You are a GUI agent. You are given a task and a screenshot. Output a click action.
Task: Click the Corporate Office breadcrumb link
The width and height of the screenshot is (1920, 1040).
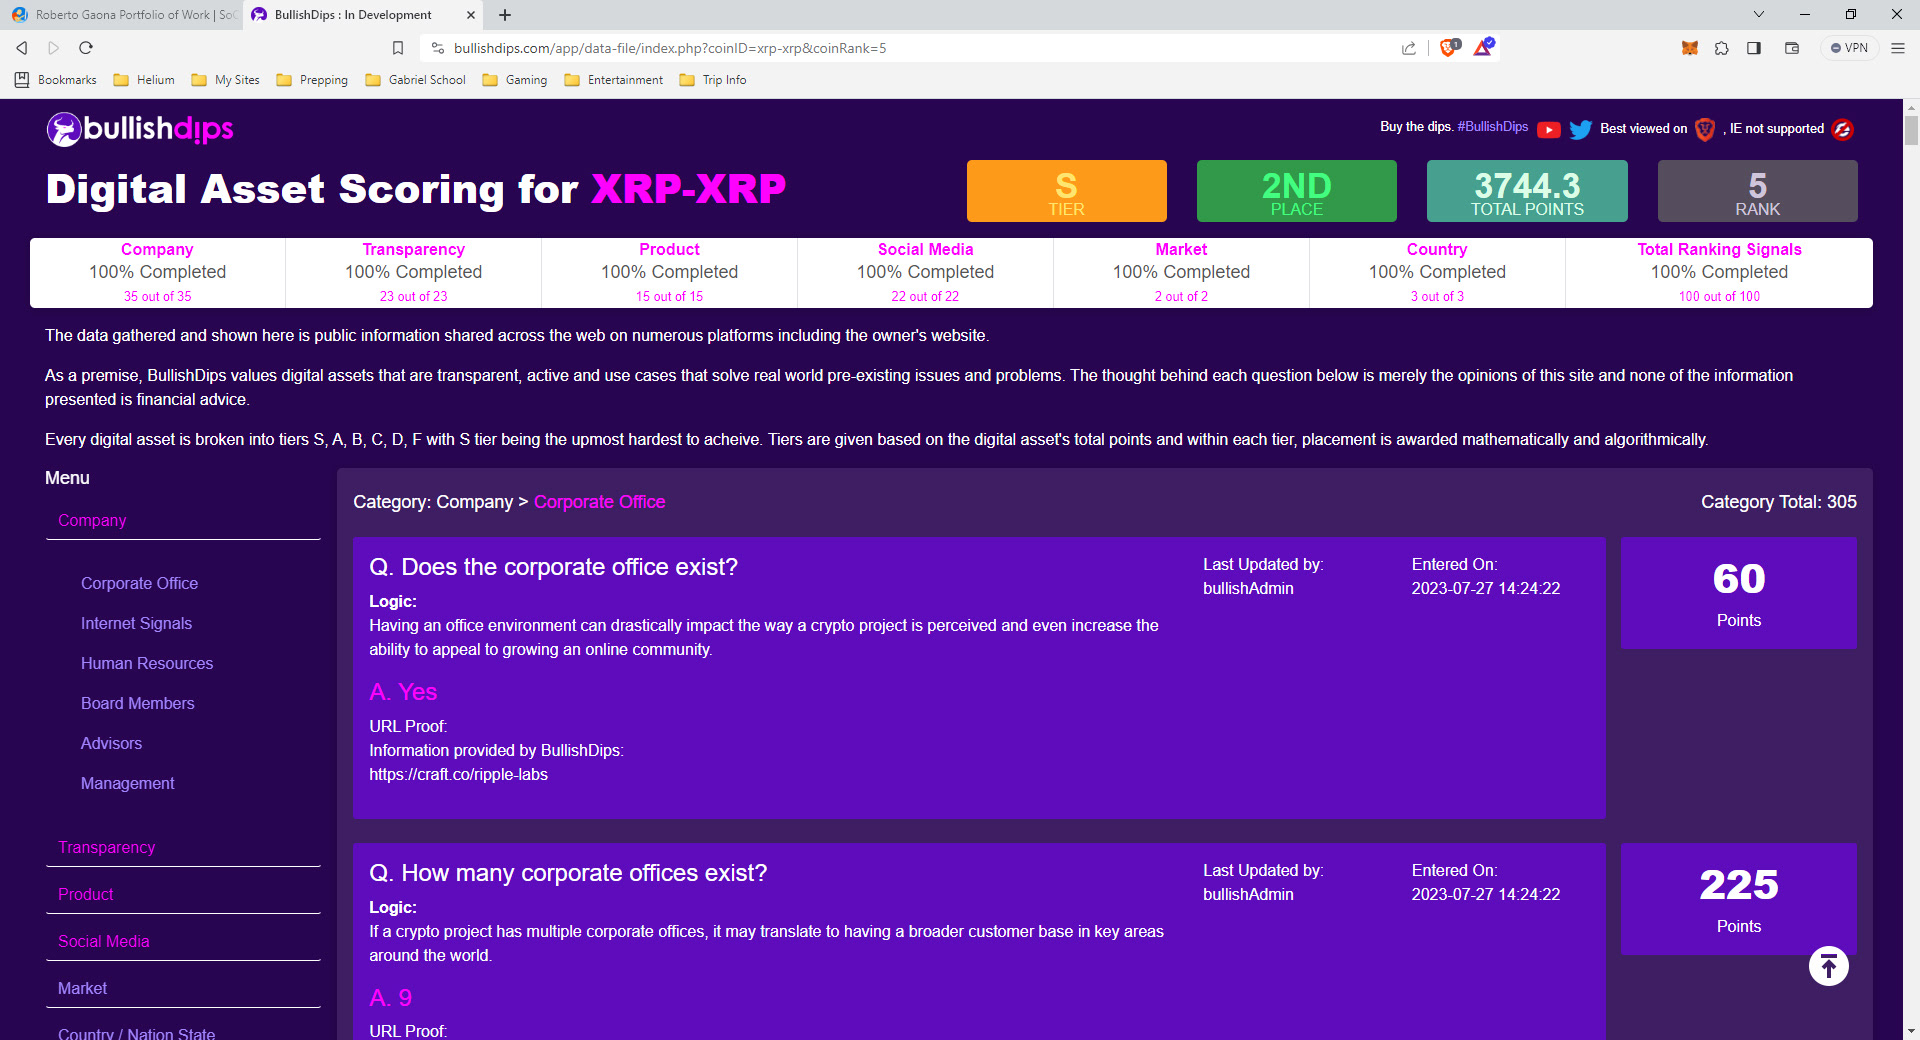(599, 502)
